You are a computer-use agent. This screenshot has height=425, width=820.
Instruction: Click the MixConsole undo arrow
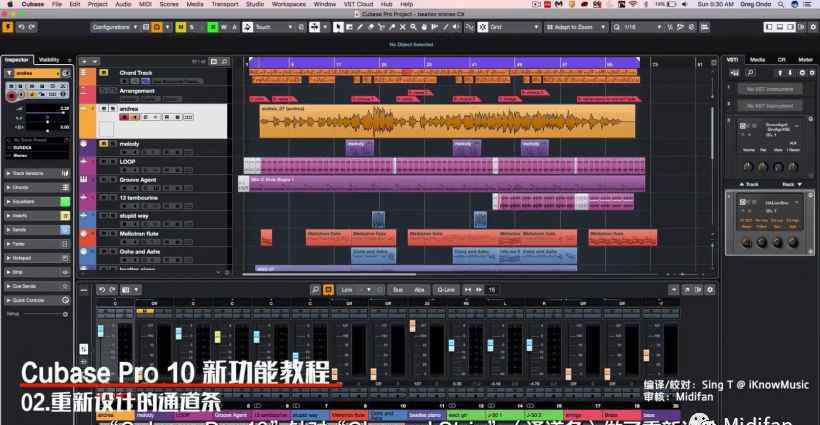pos(102,290)
